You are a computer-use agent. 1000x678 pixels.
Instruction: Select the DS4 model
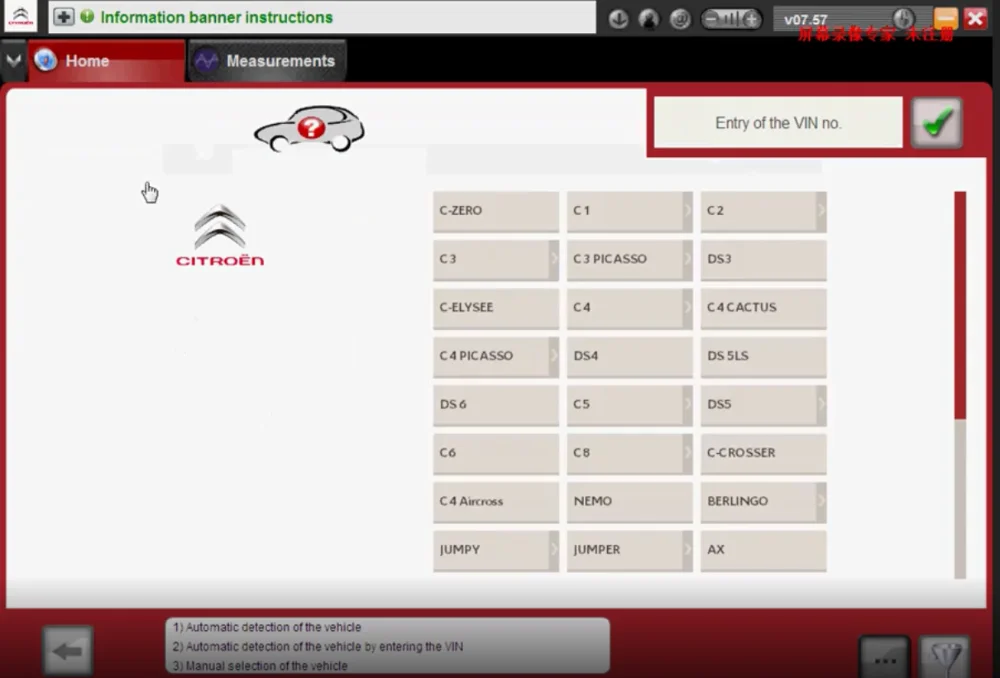coord(629,357)
